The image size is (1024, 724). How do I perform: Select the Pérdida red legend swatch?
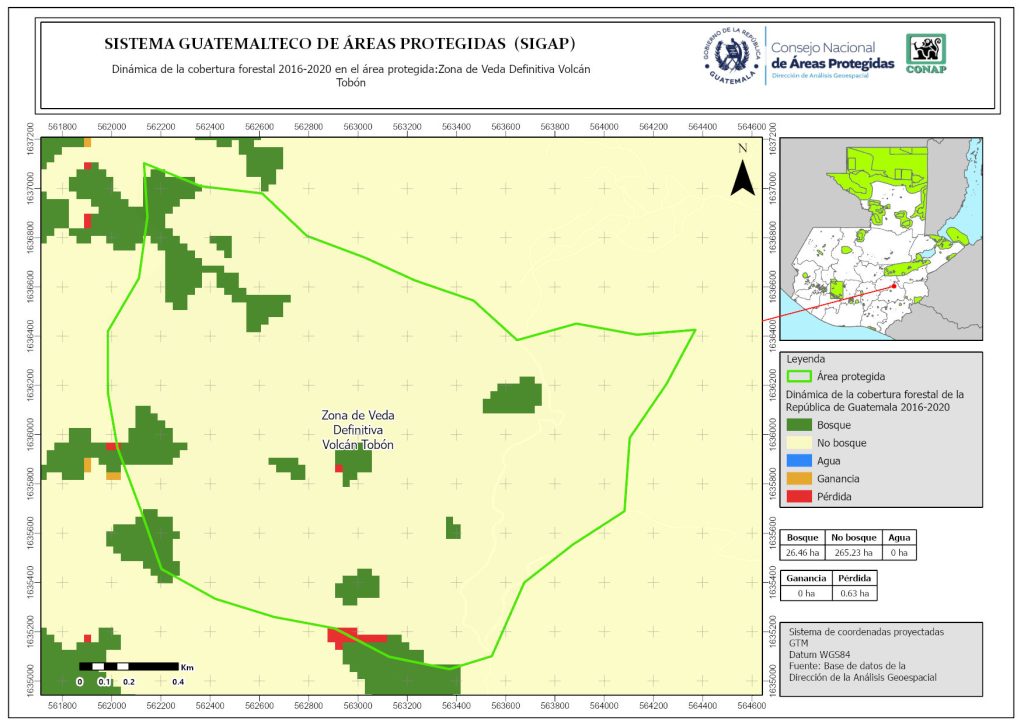click(x=799, y=497)
